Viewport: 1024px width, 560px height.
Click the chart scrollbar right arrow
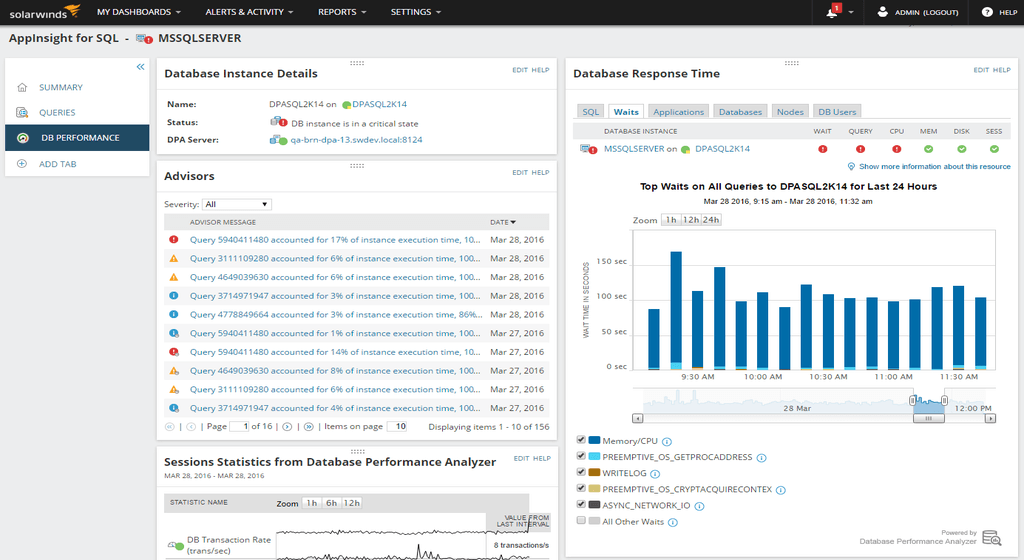pos(991,418)
